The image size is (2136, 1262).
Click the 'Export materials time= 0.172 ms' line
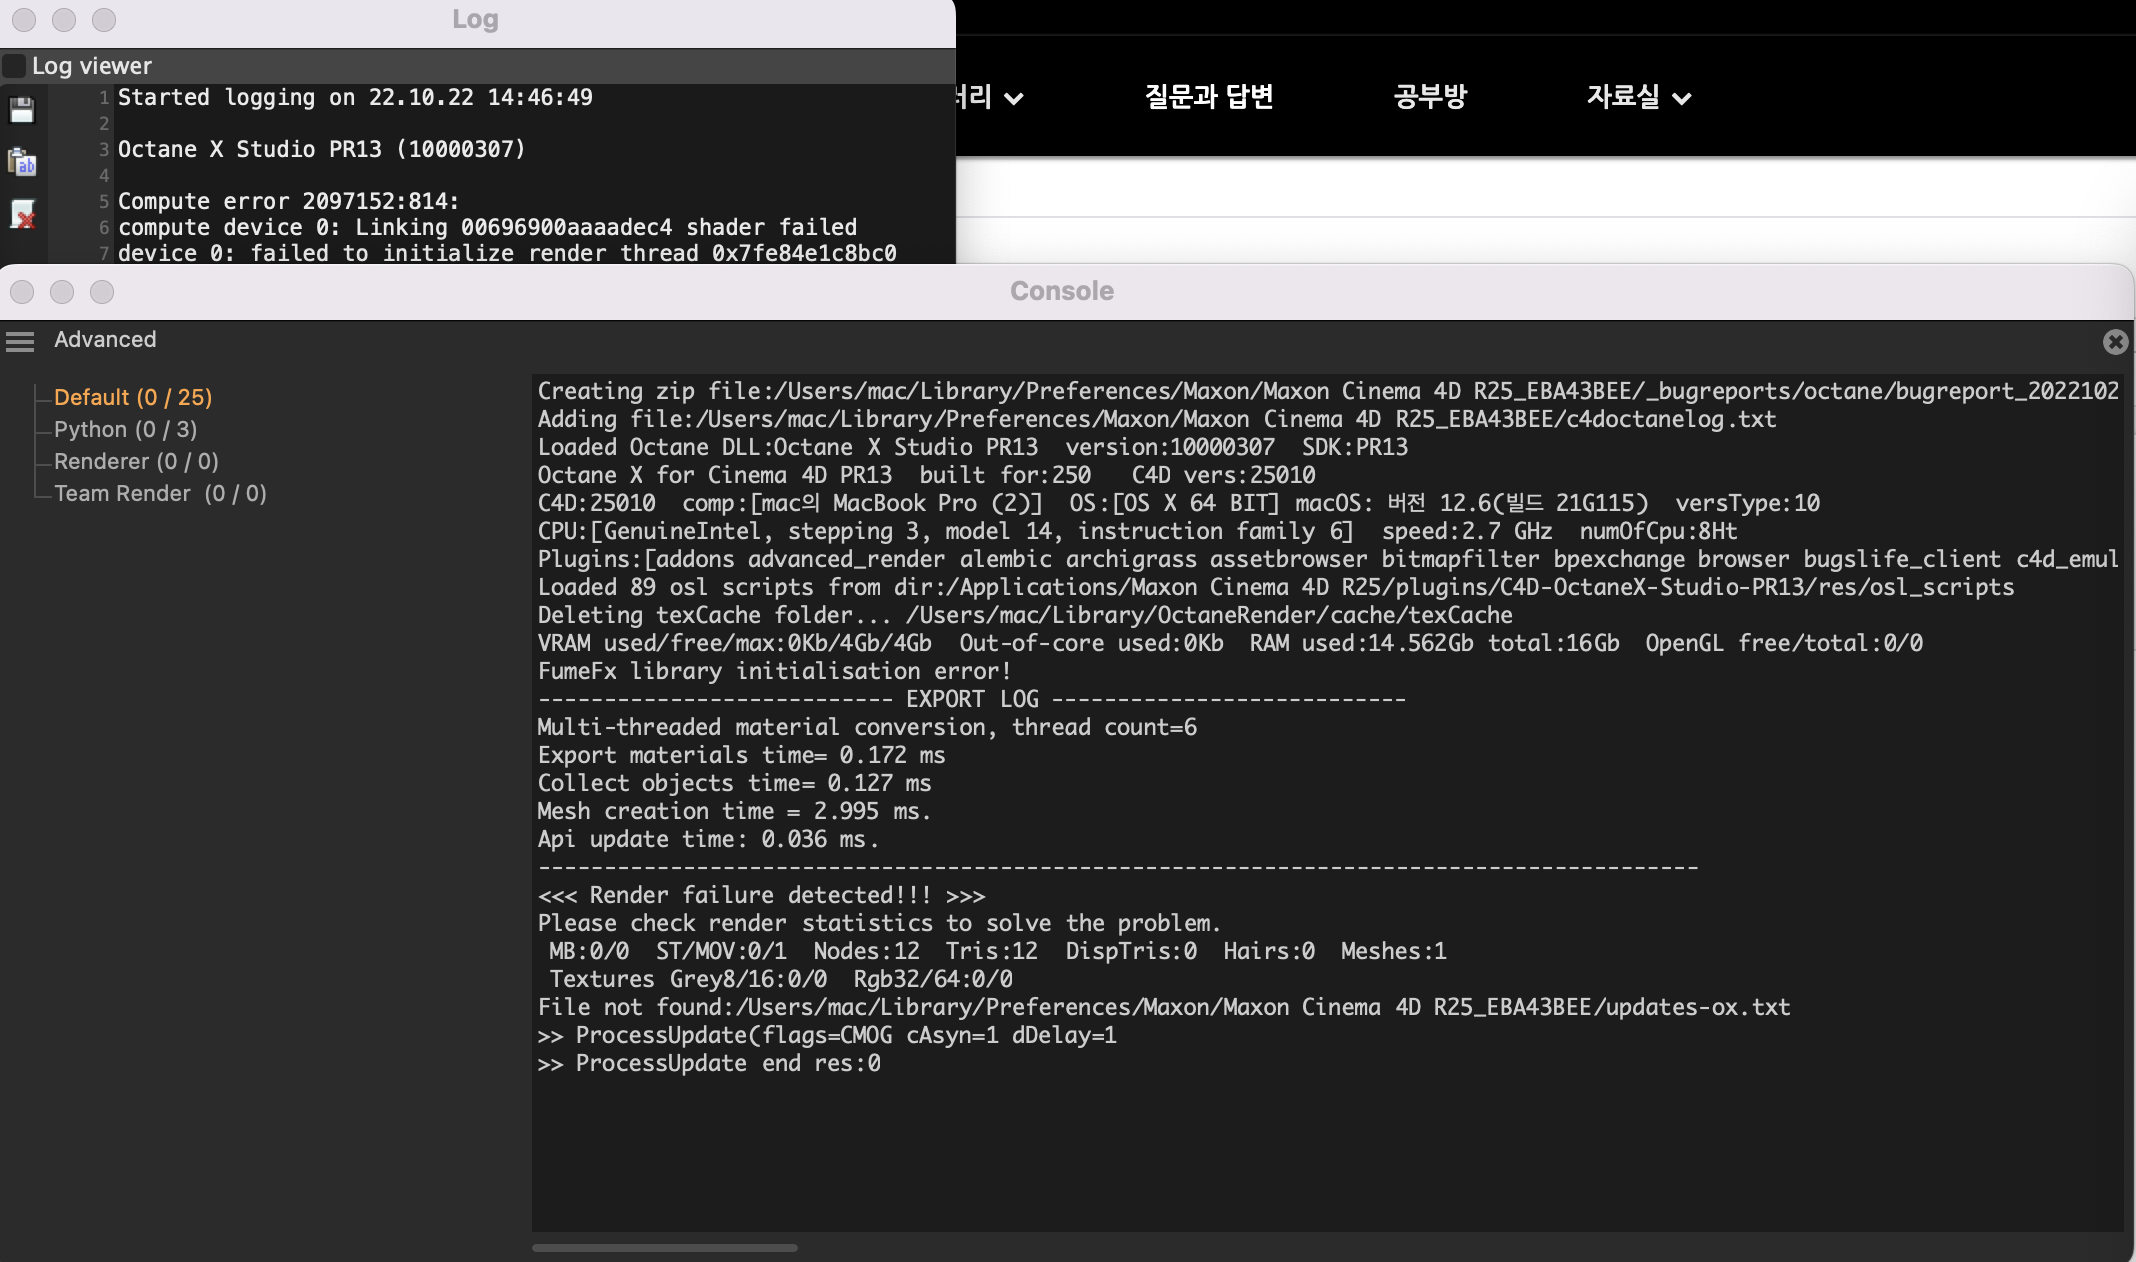tap(741, 755)
